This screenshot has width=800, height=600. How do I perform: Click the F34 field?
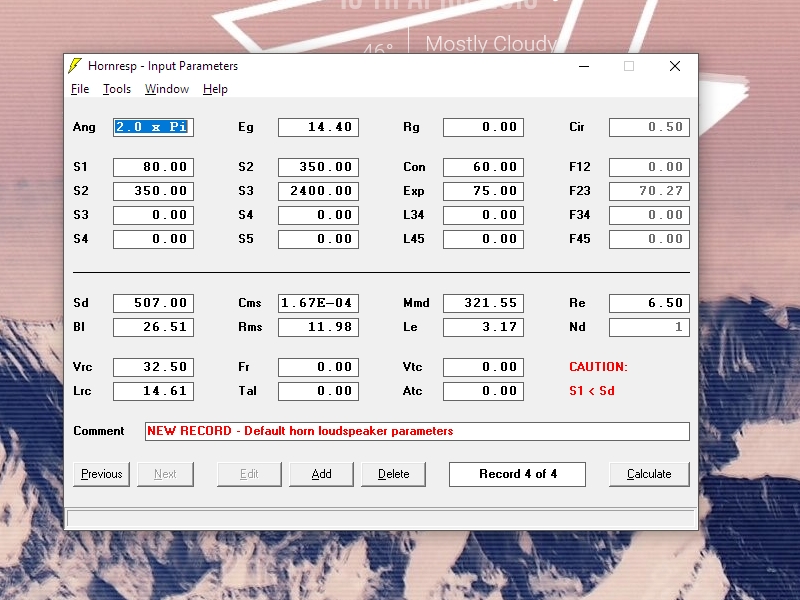[x=649, y=215]
